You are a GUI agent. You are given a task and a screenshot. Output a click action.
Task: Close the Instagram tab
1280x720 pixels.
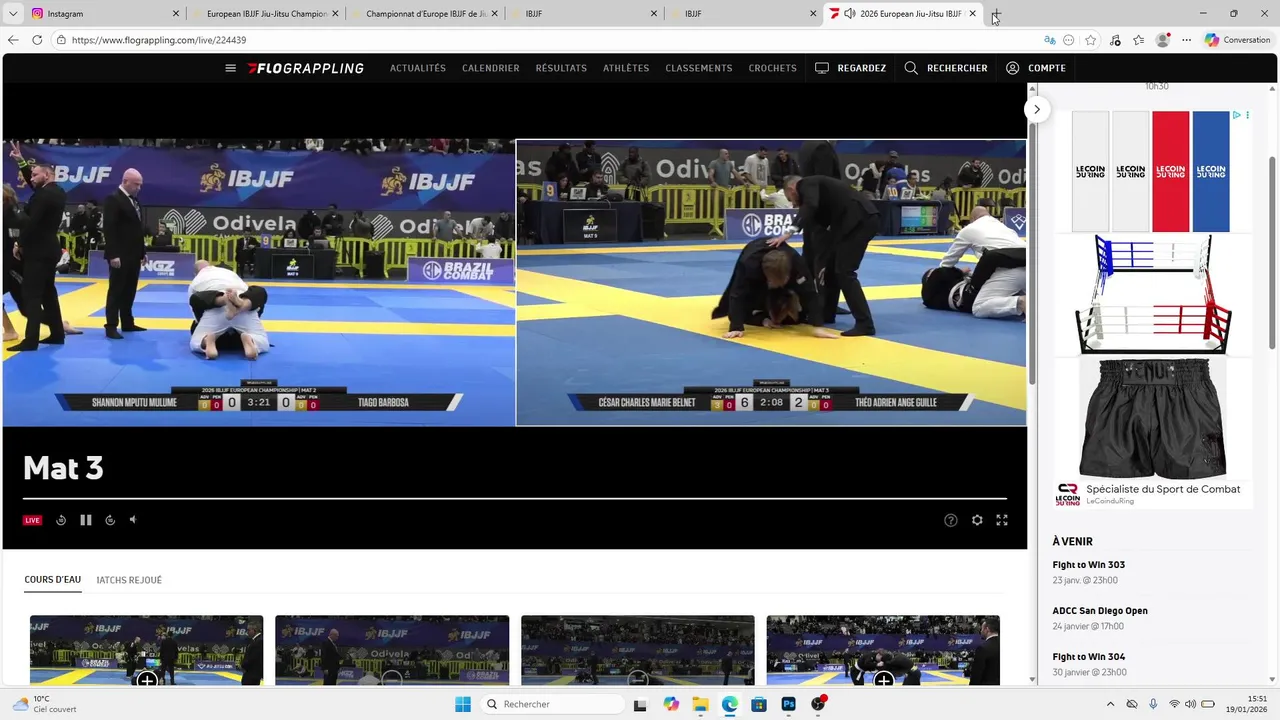176,14
